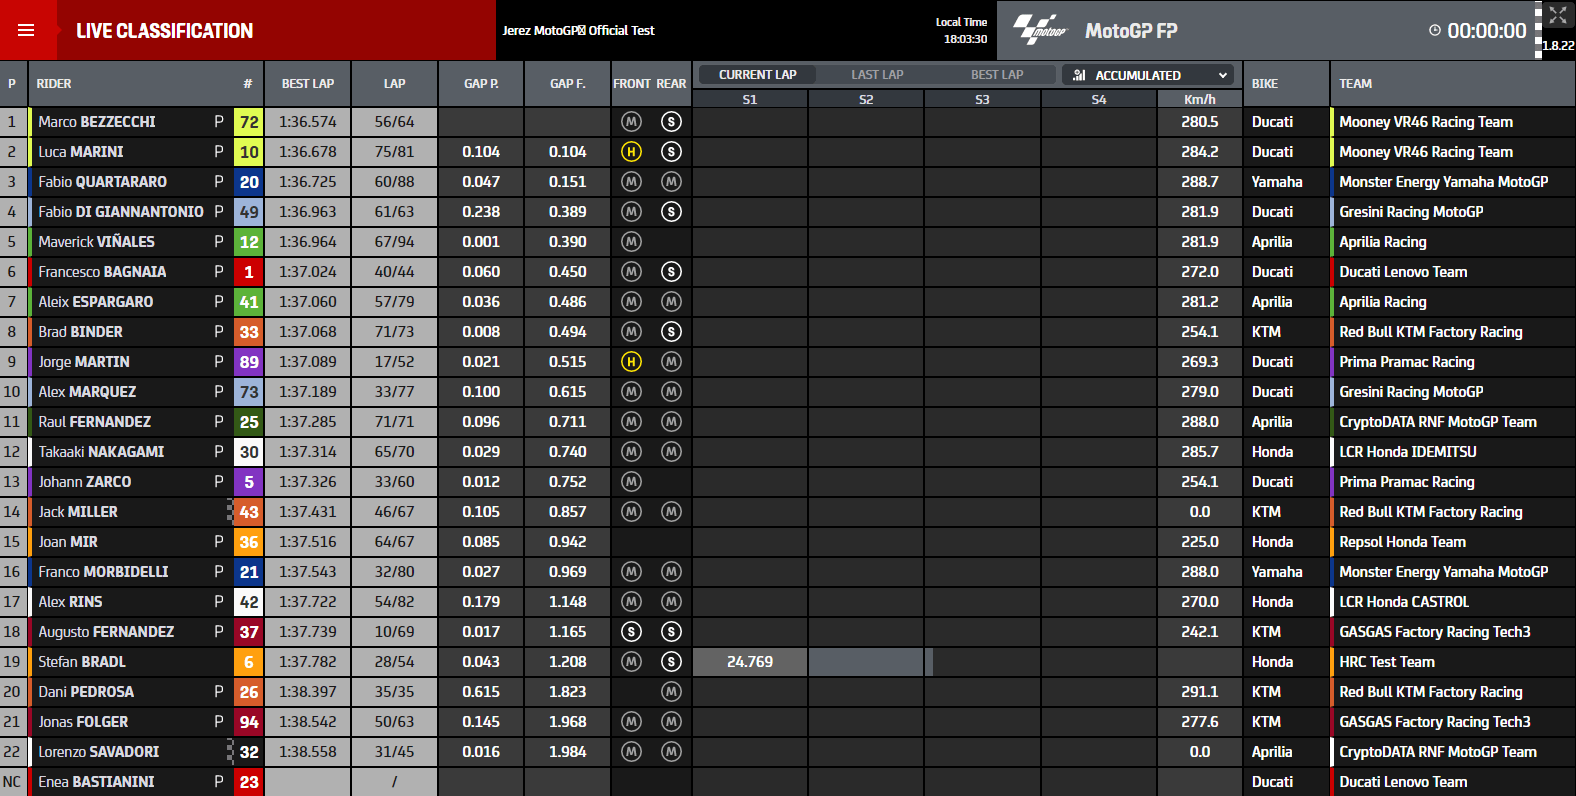Open the hamburger menu
The height and width of the screenshot is (796, 1576).
[x=26, y=30]
